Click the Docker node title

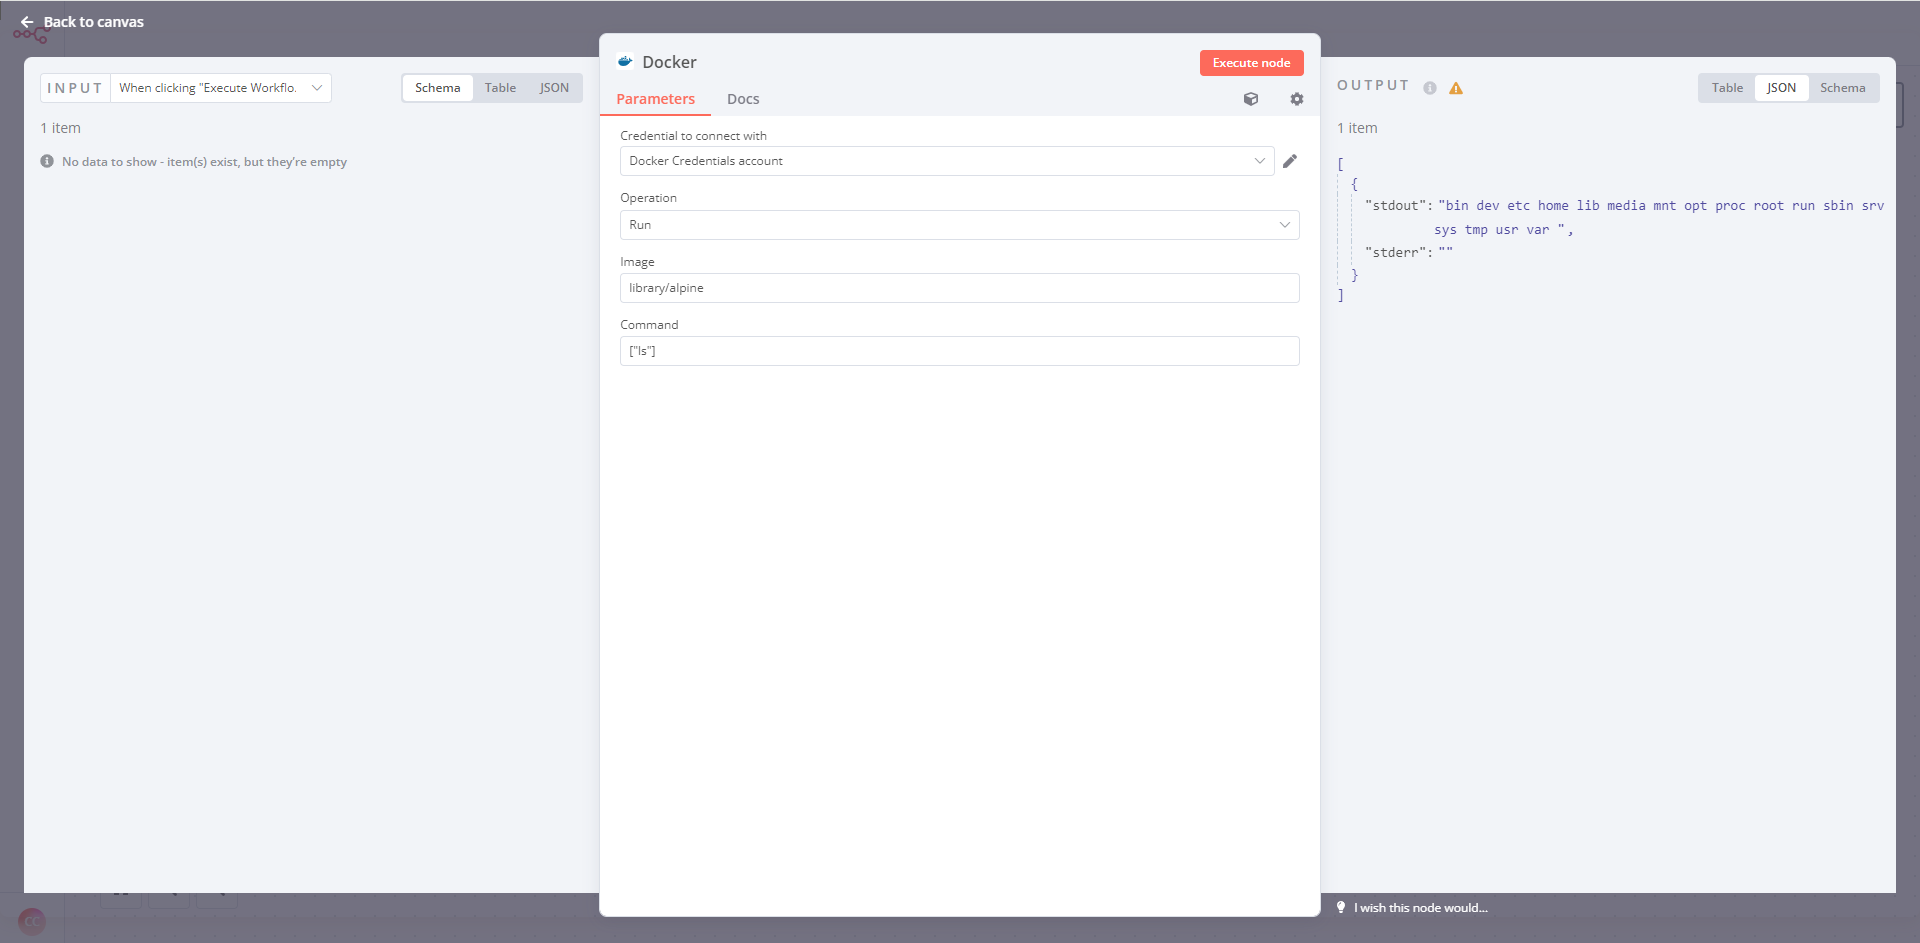click(669, 62)
